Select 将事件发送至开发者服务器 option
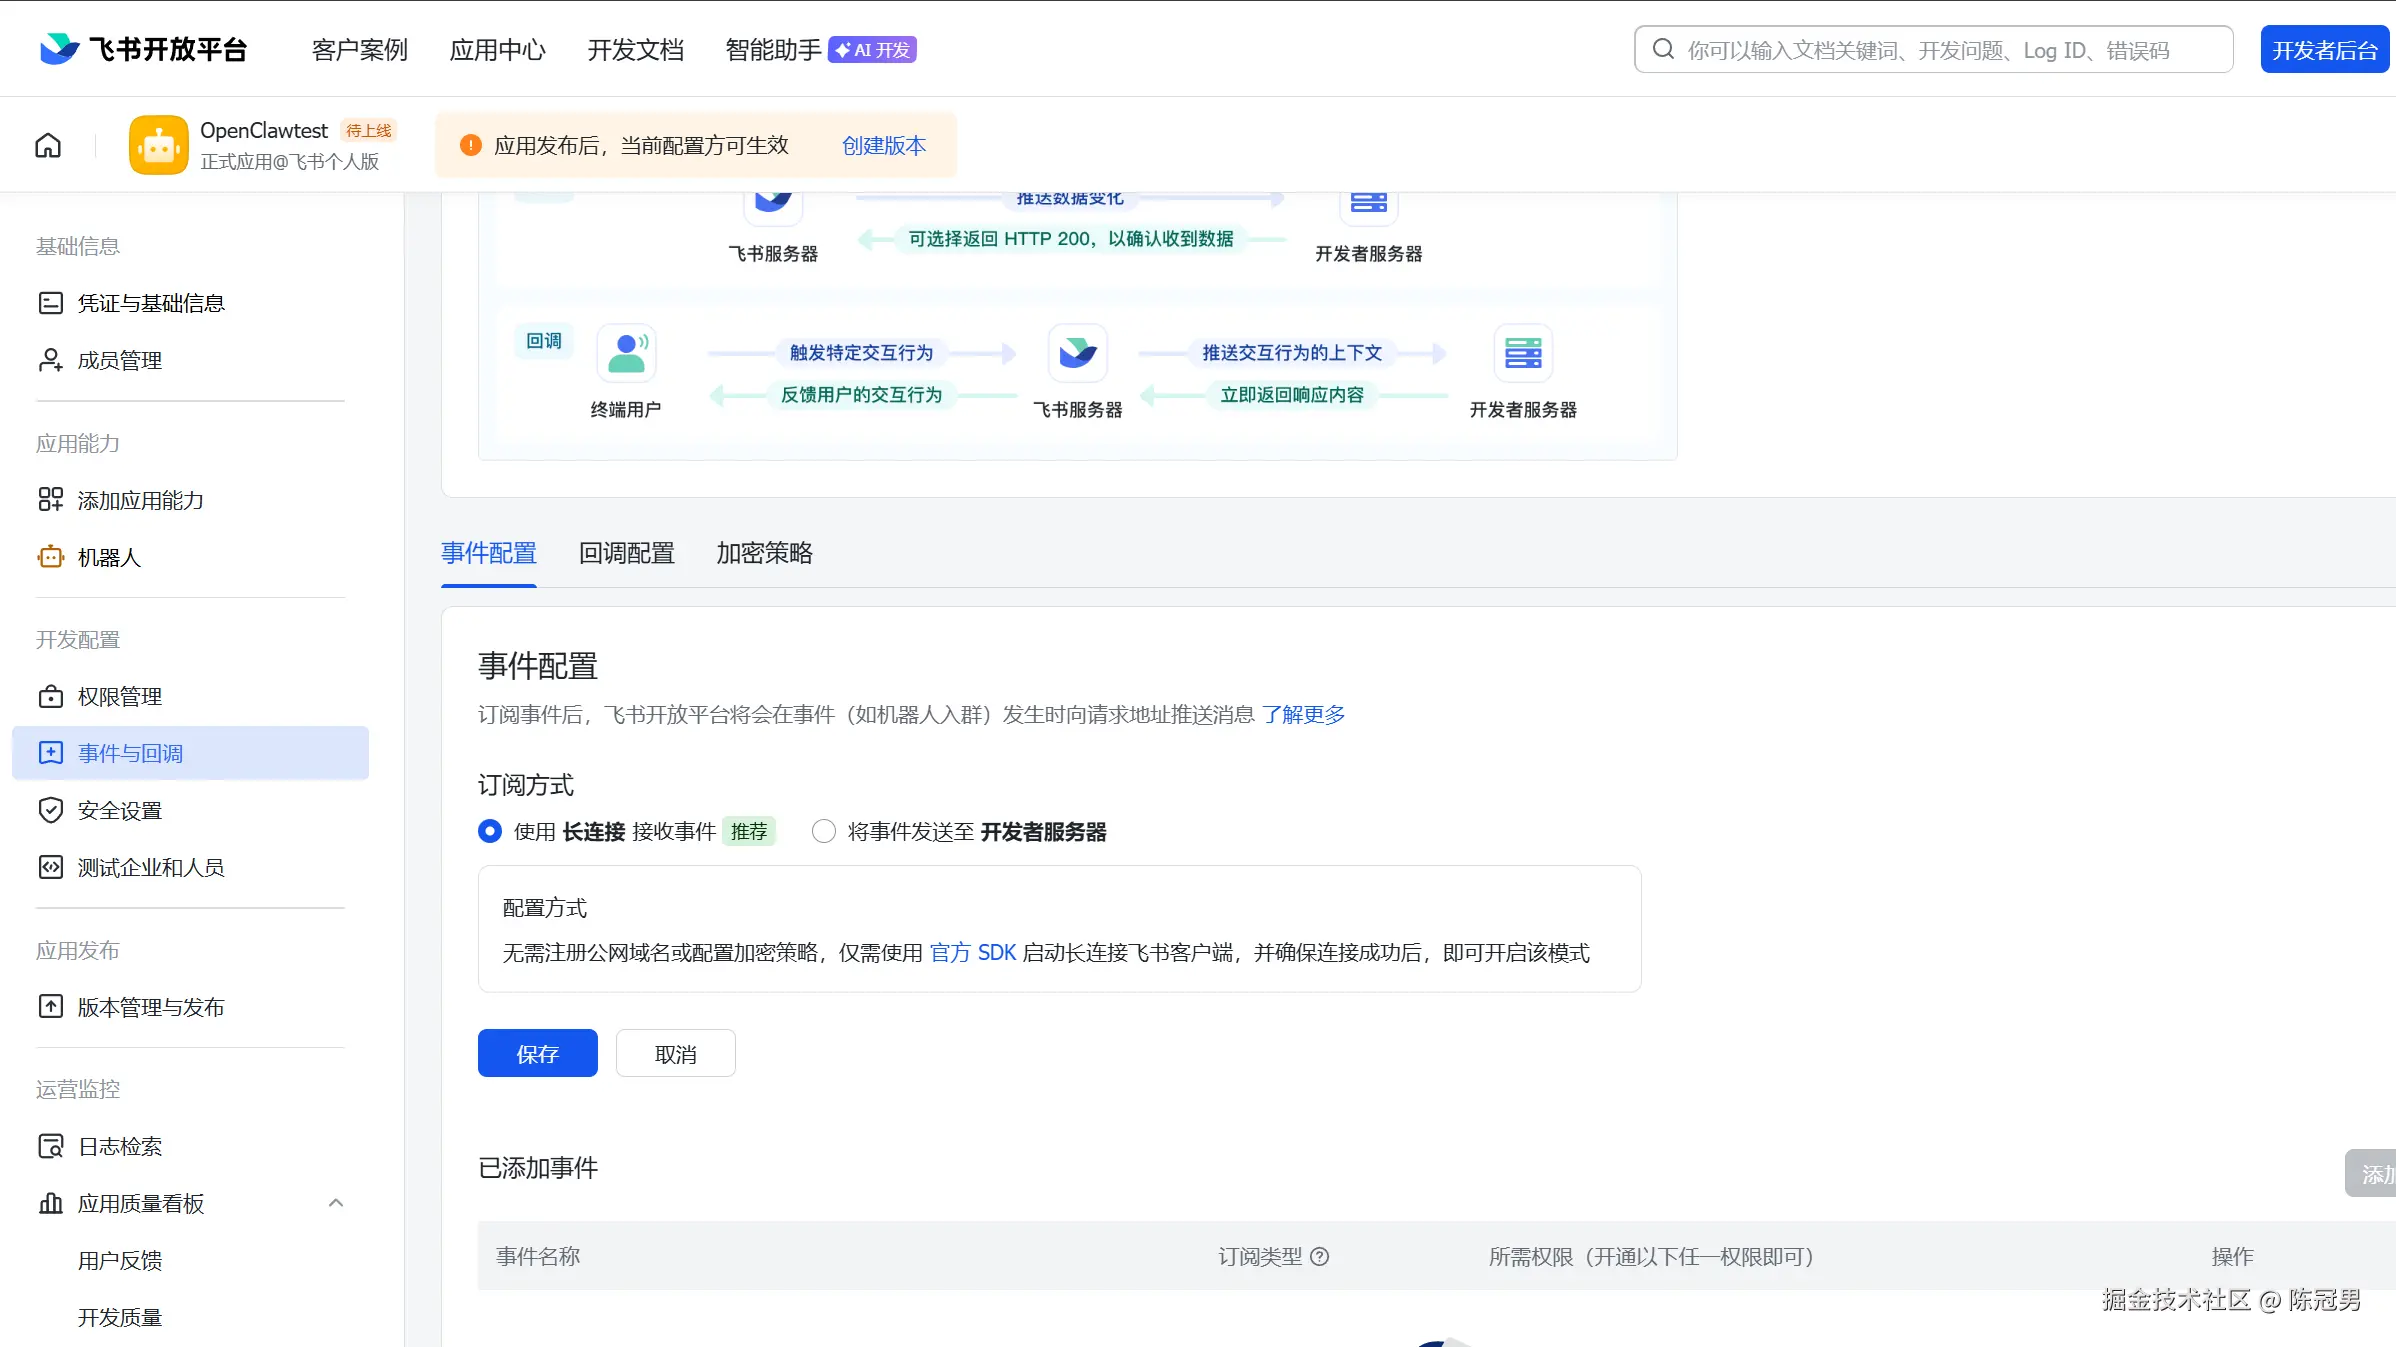2396x1347 pixels. pos(822,831)
